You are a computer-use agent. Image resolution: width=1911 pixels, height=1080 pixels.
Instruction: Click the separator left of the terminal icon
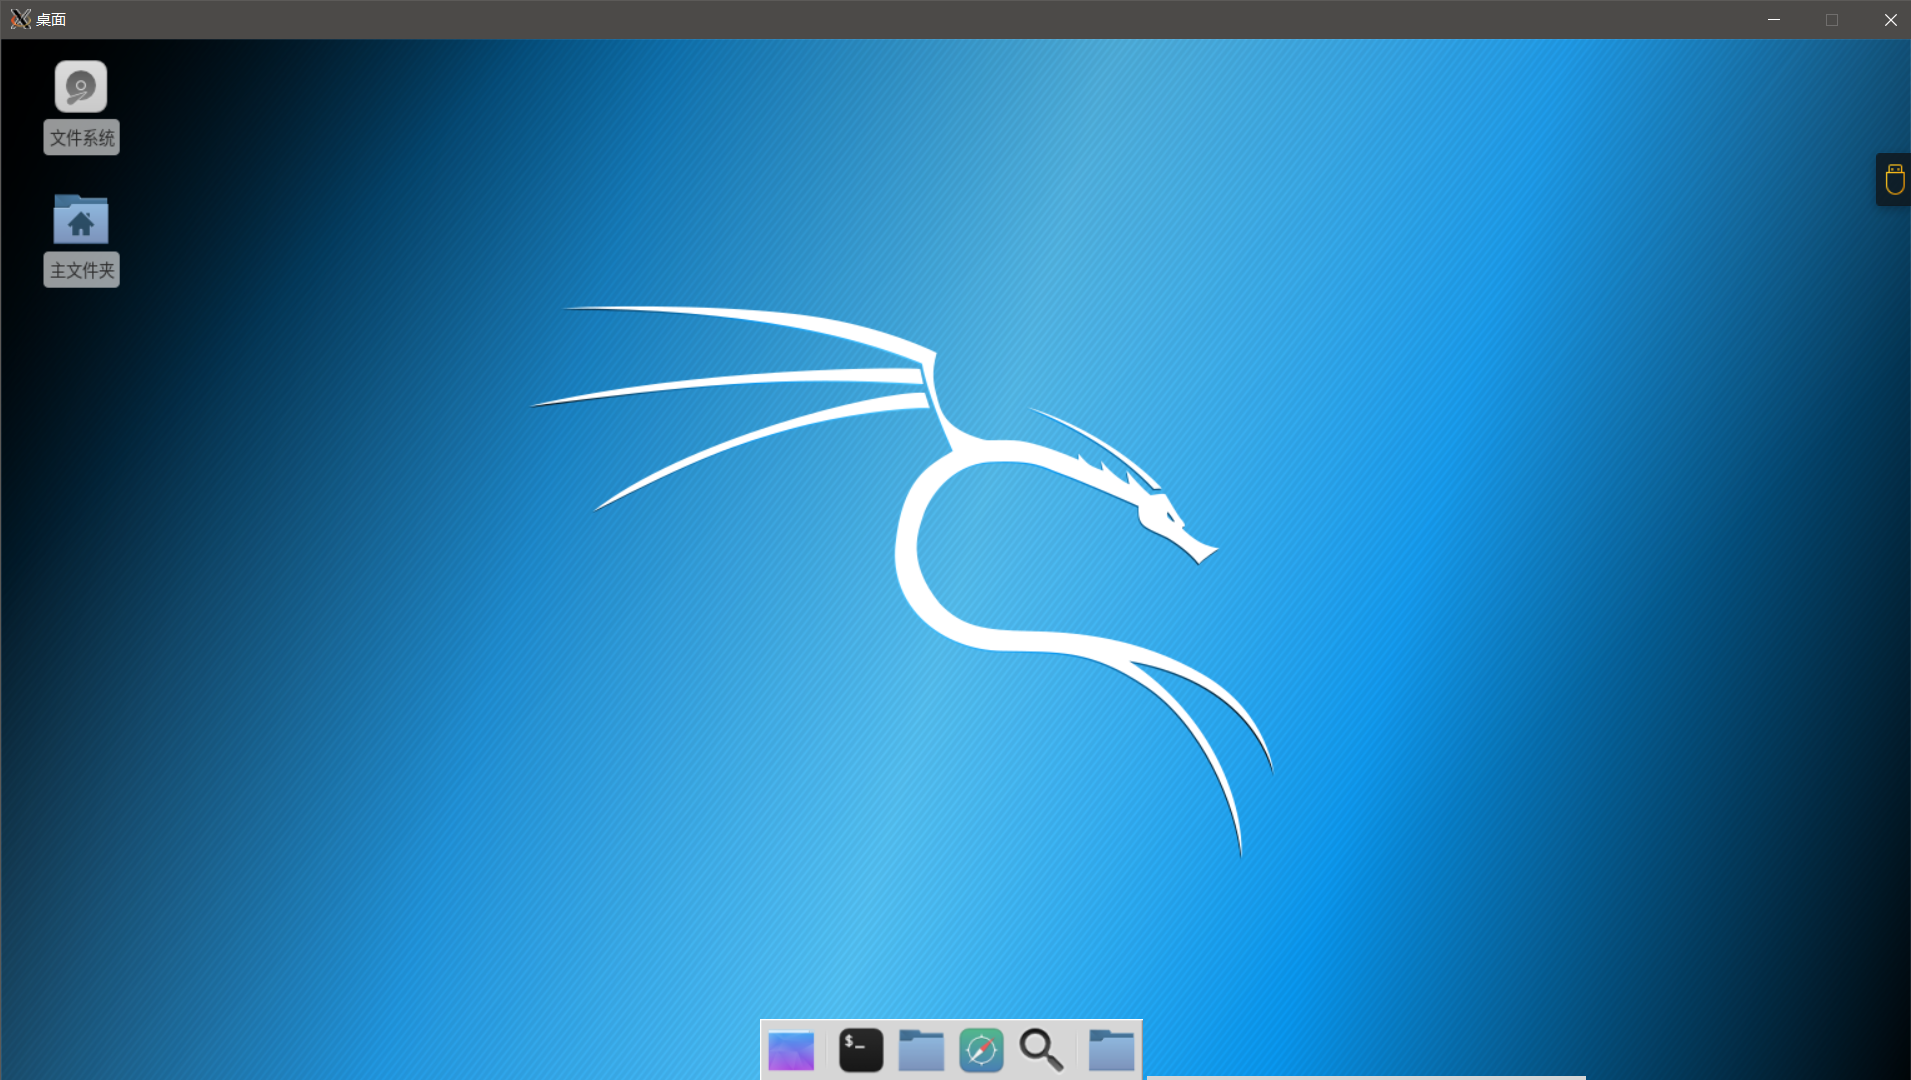[827, 1050]
